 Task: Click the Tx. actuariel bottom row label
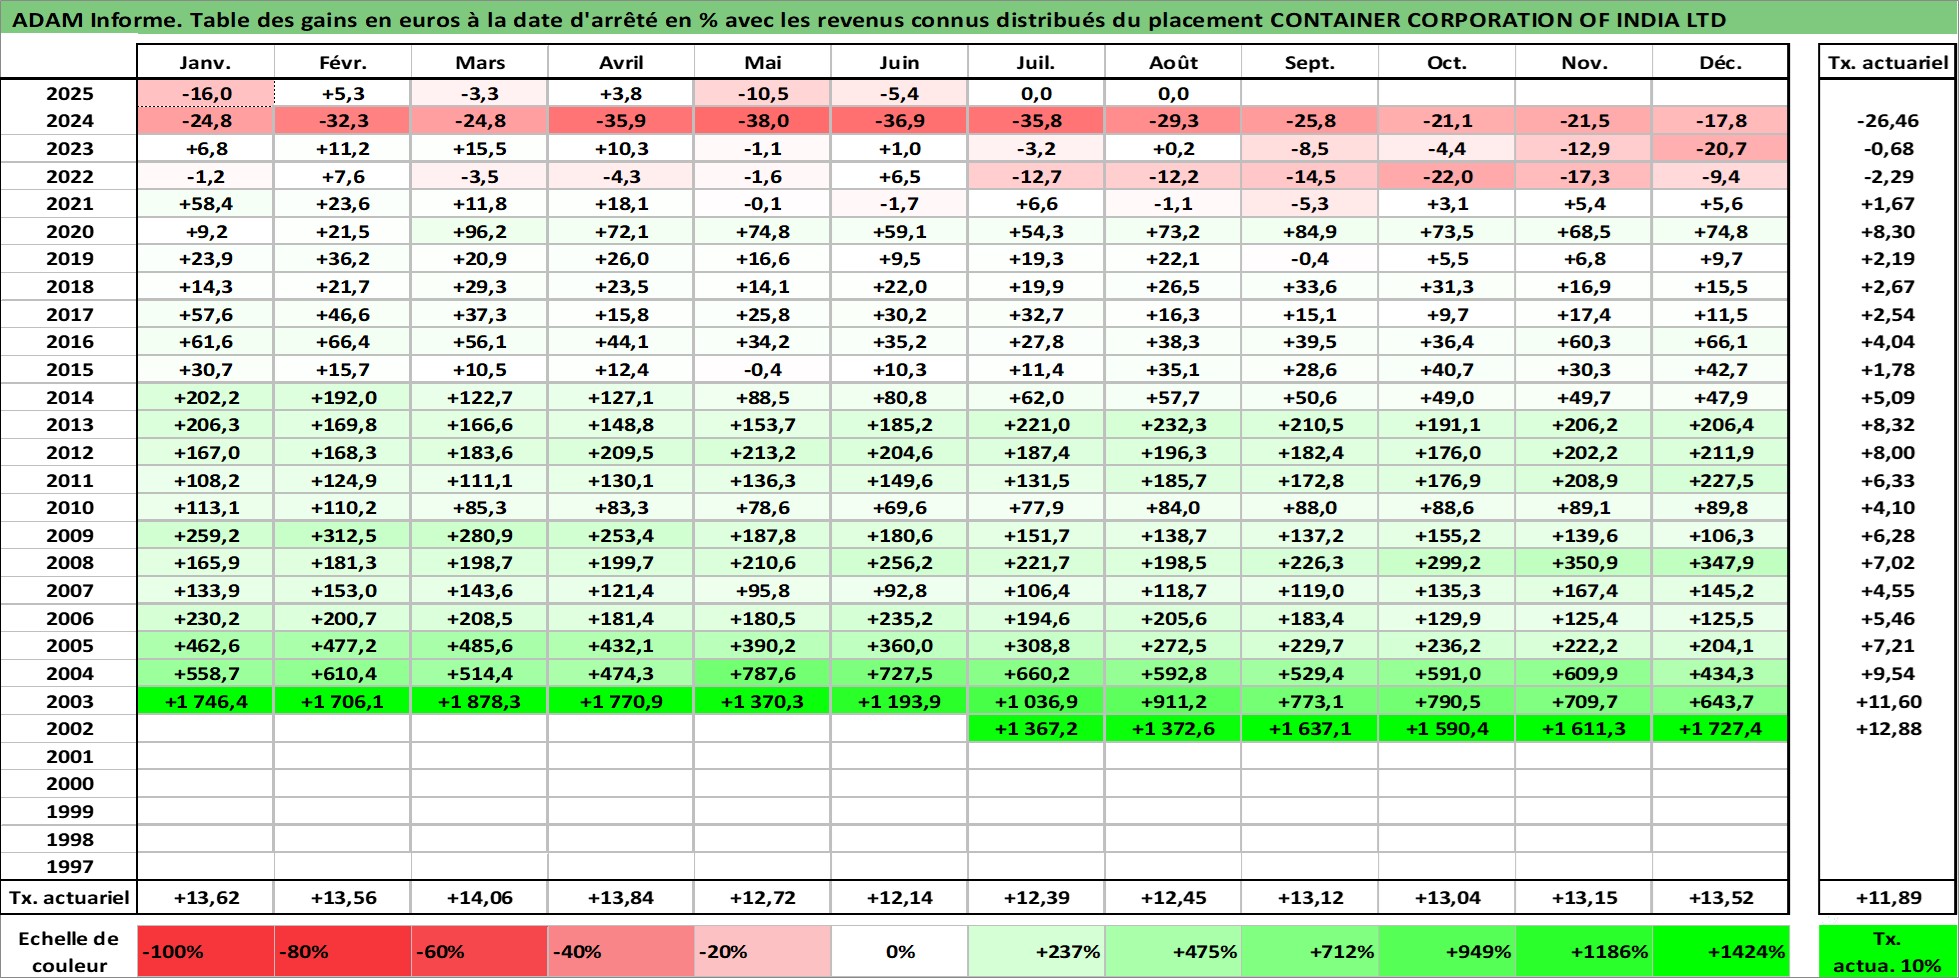coord(69,898)
